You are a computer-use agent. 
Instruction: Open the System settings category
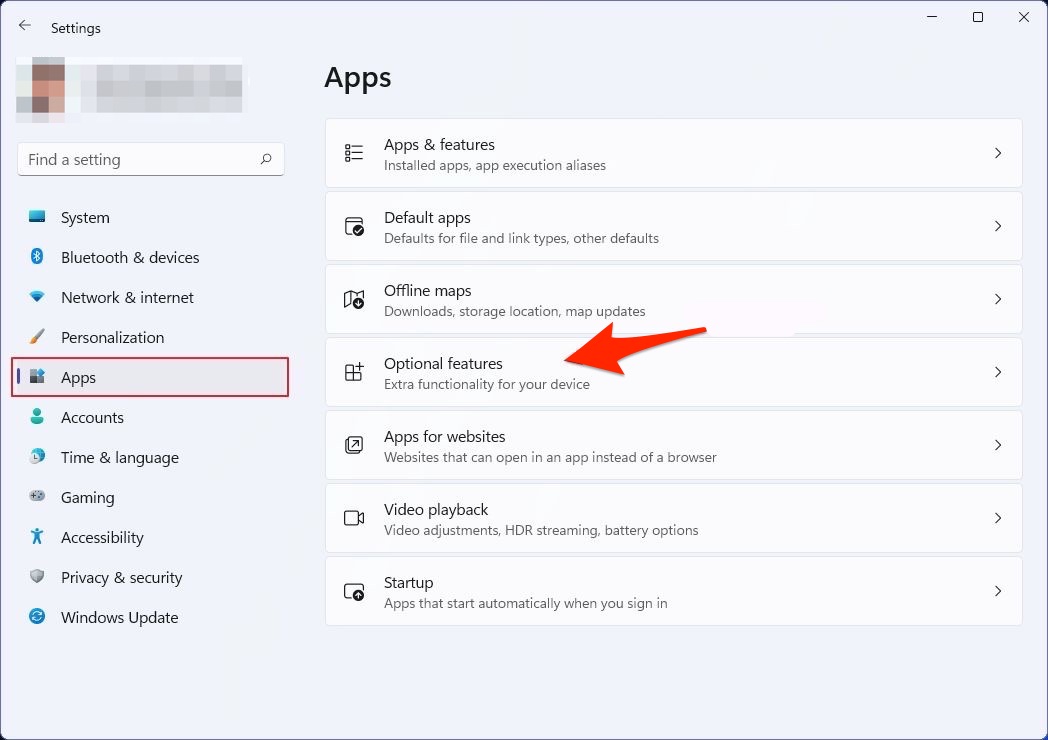pyautogui.click(x=85, y=218)
